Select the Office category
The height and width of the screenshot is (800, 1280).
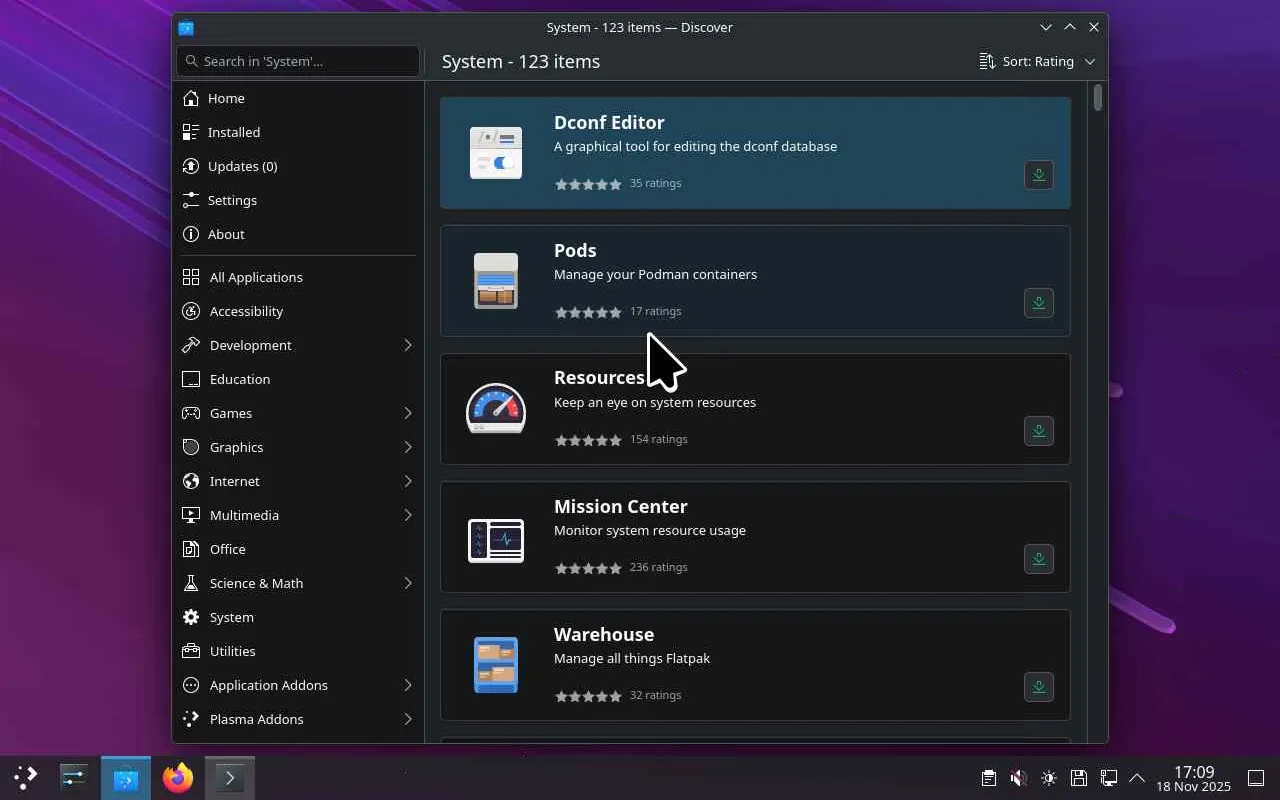point(298,549)
